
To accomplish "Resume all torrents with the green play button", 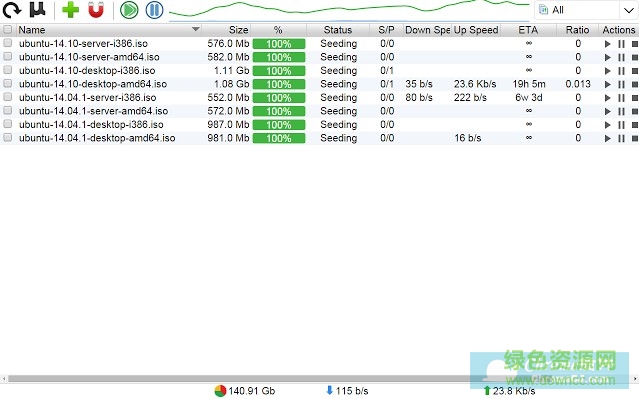I will pyautogui.click(x=129, y=10).
